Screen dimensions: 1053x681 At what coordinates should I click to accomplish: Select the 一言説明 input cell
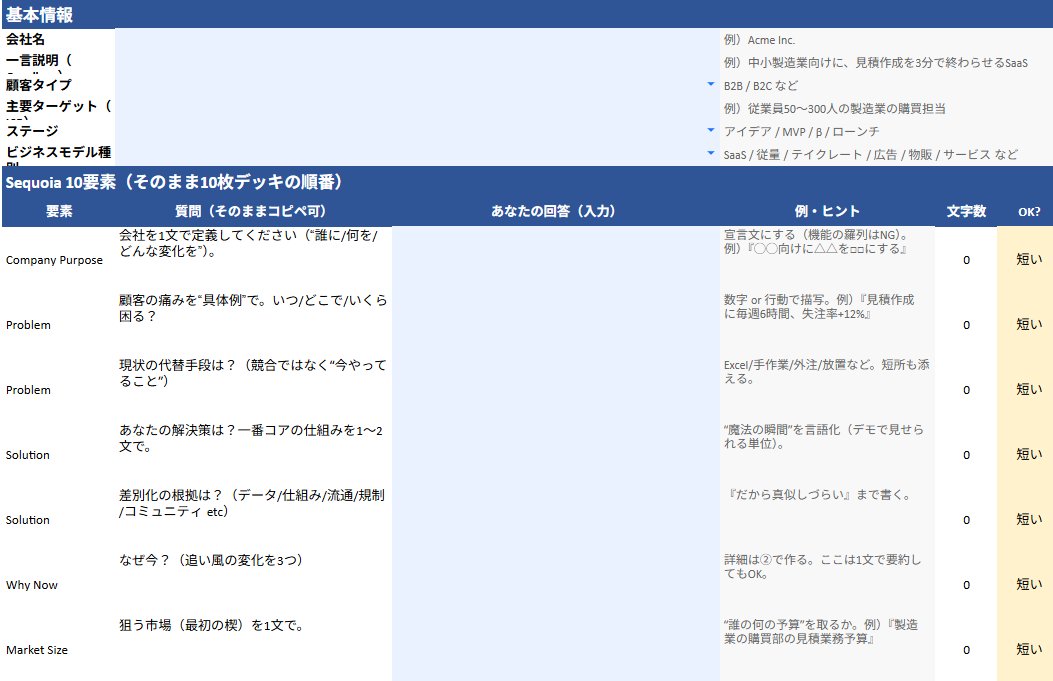tap(417, 62)
